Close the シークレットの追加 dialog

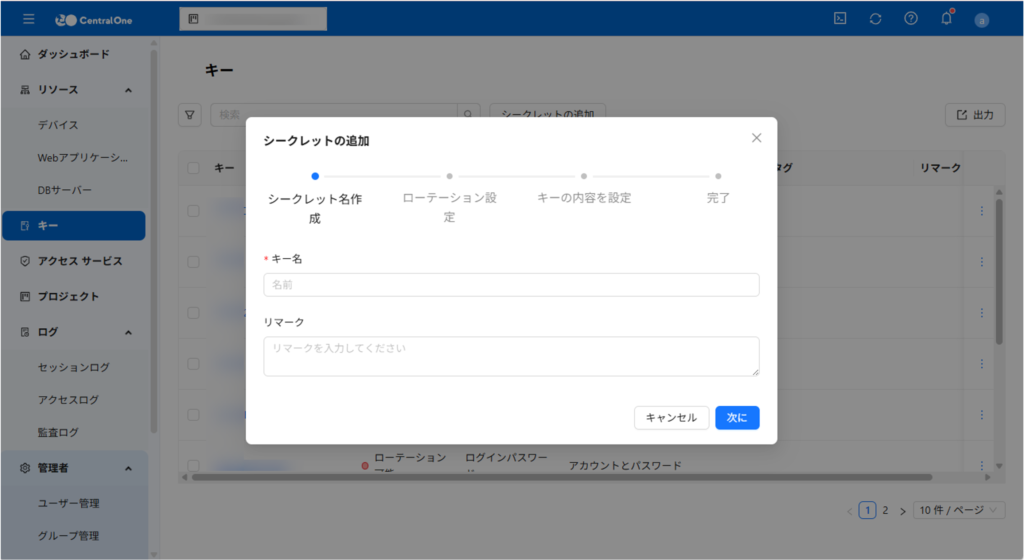click(756, 138)
